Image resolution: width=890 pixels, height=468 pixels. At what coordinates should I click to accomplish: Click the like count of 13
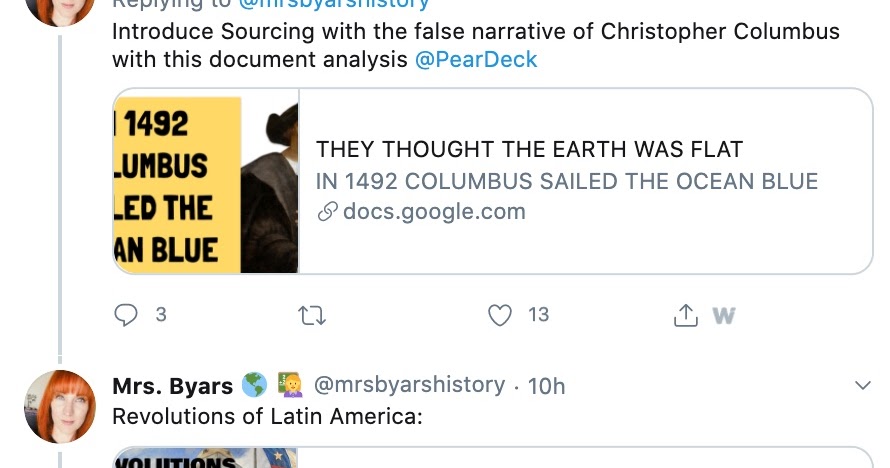tap(538, 315)
